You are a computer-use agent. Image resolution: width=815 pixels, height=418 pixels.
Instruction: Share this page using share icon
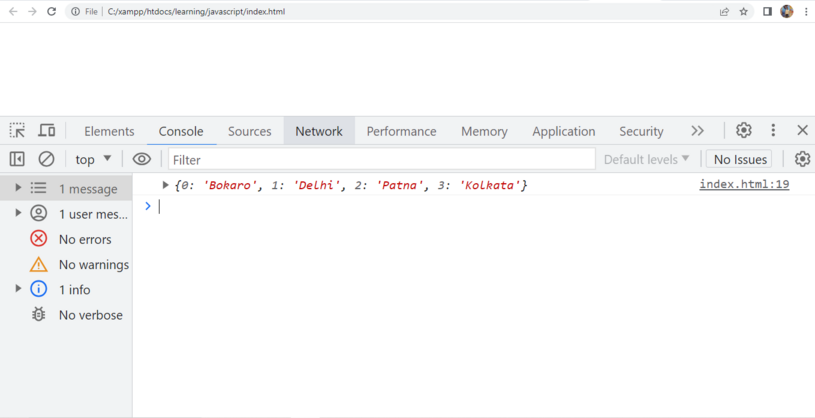coord(724,12)
